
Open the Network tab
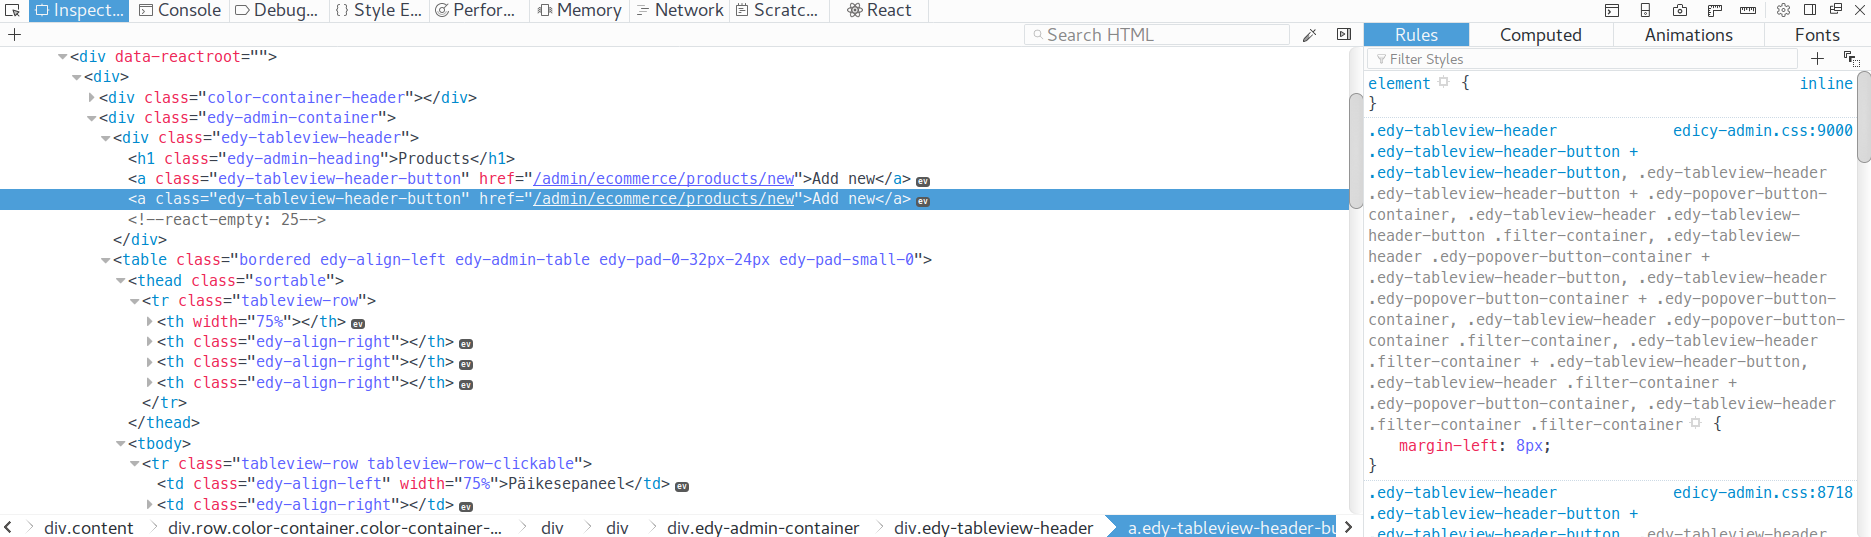680,10
